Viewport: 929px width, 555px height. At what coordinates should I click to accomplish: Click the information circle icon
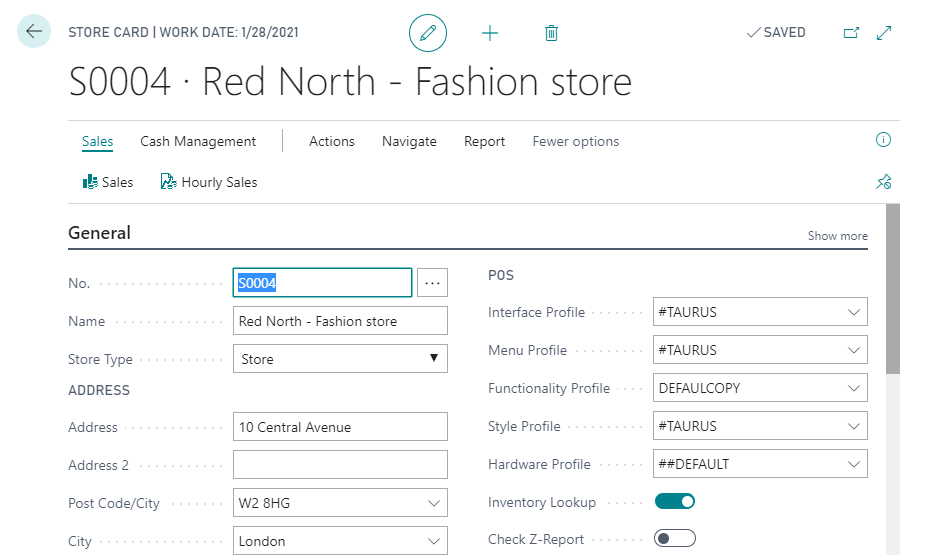(x=883, y=140)
